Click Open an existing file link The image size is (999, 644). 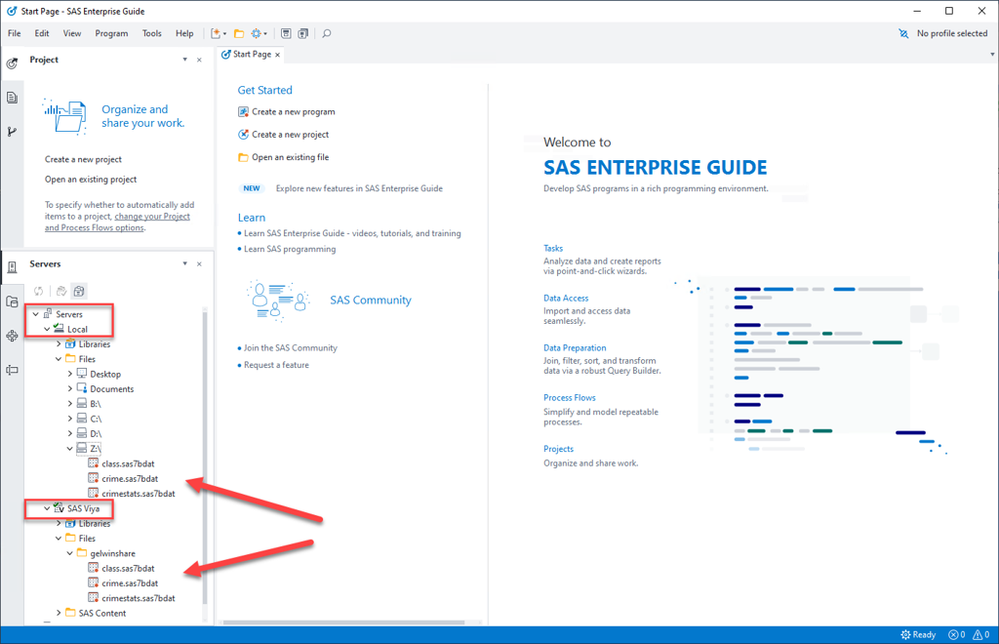tap(290, 157)
